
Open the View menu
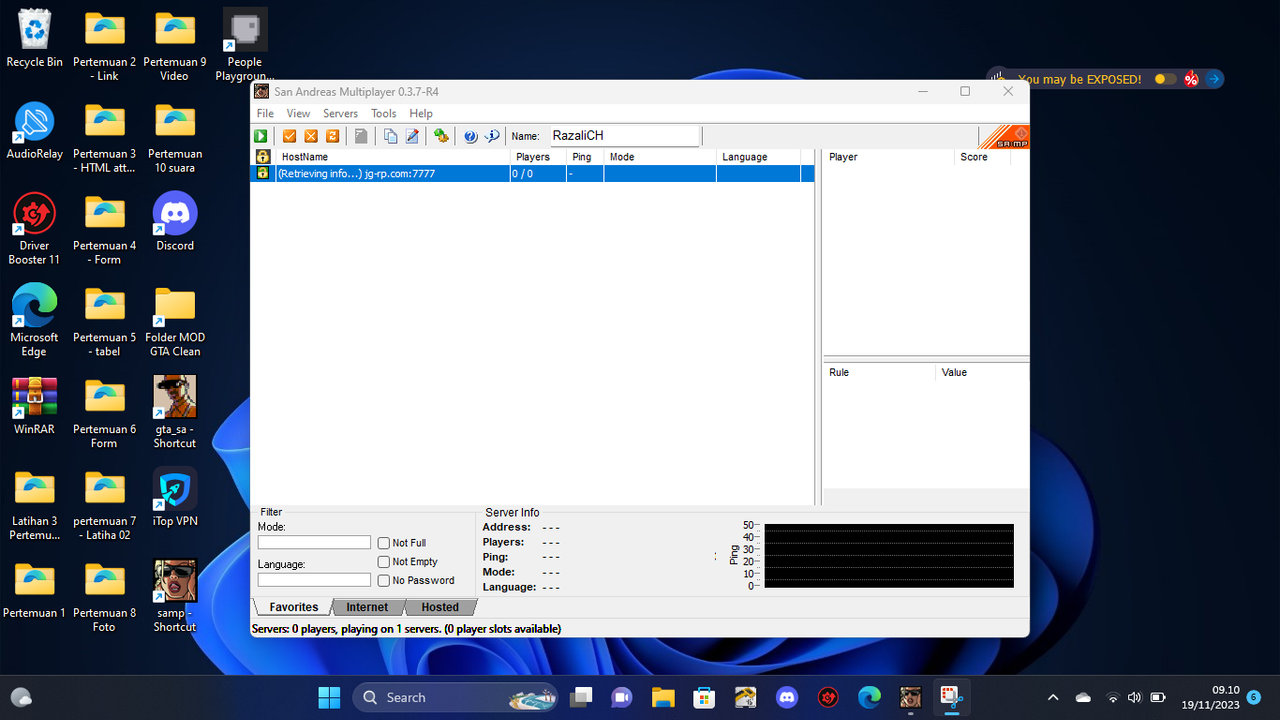coord(298,114)
